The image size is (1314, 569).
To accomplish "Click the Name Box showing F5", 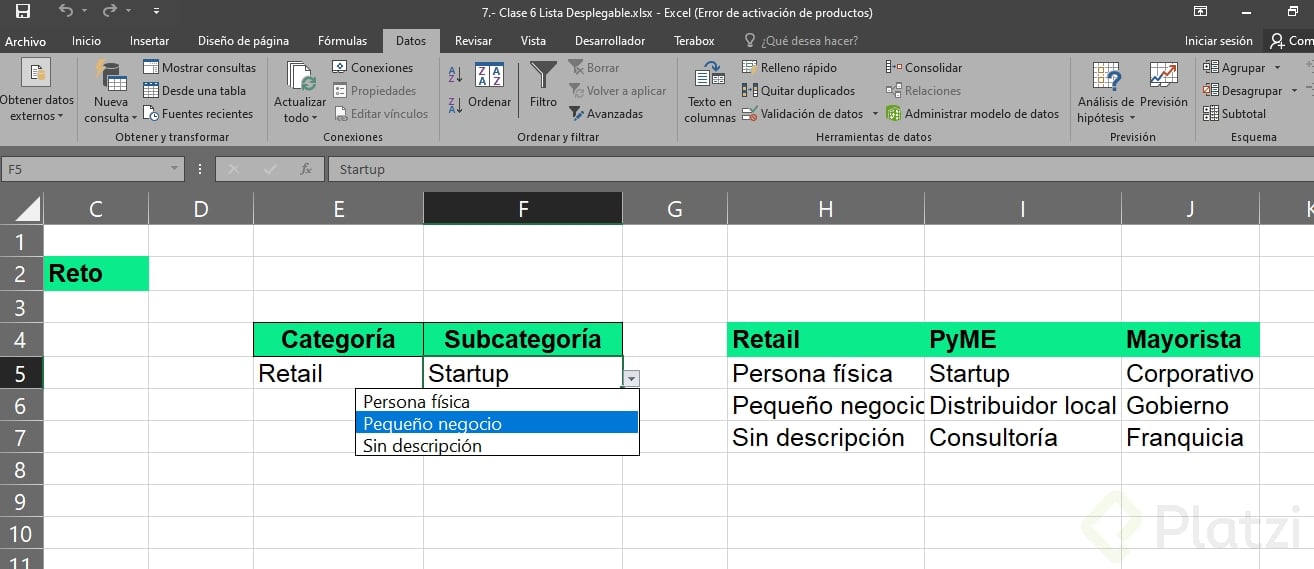I will tap(85, 169).
